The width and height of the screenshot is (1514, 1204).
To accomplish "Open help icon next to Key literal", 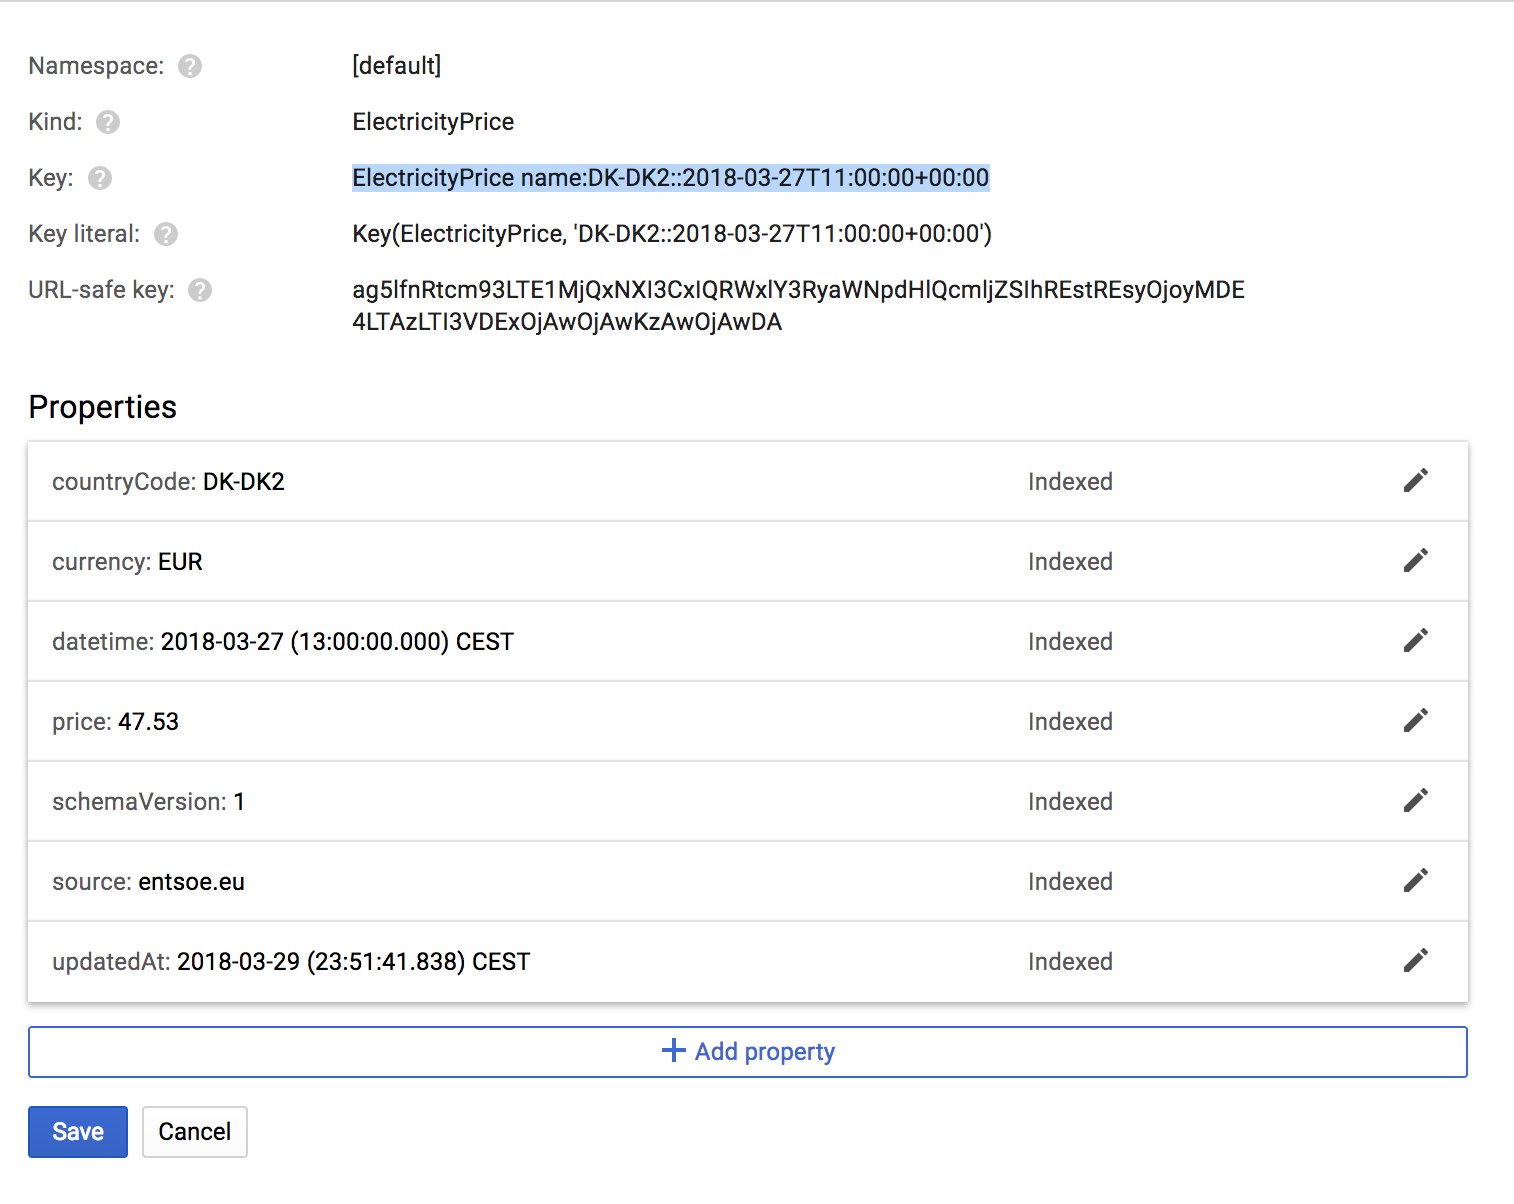I will (x=166, y=234).
